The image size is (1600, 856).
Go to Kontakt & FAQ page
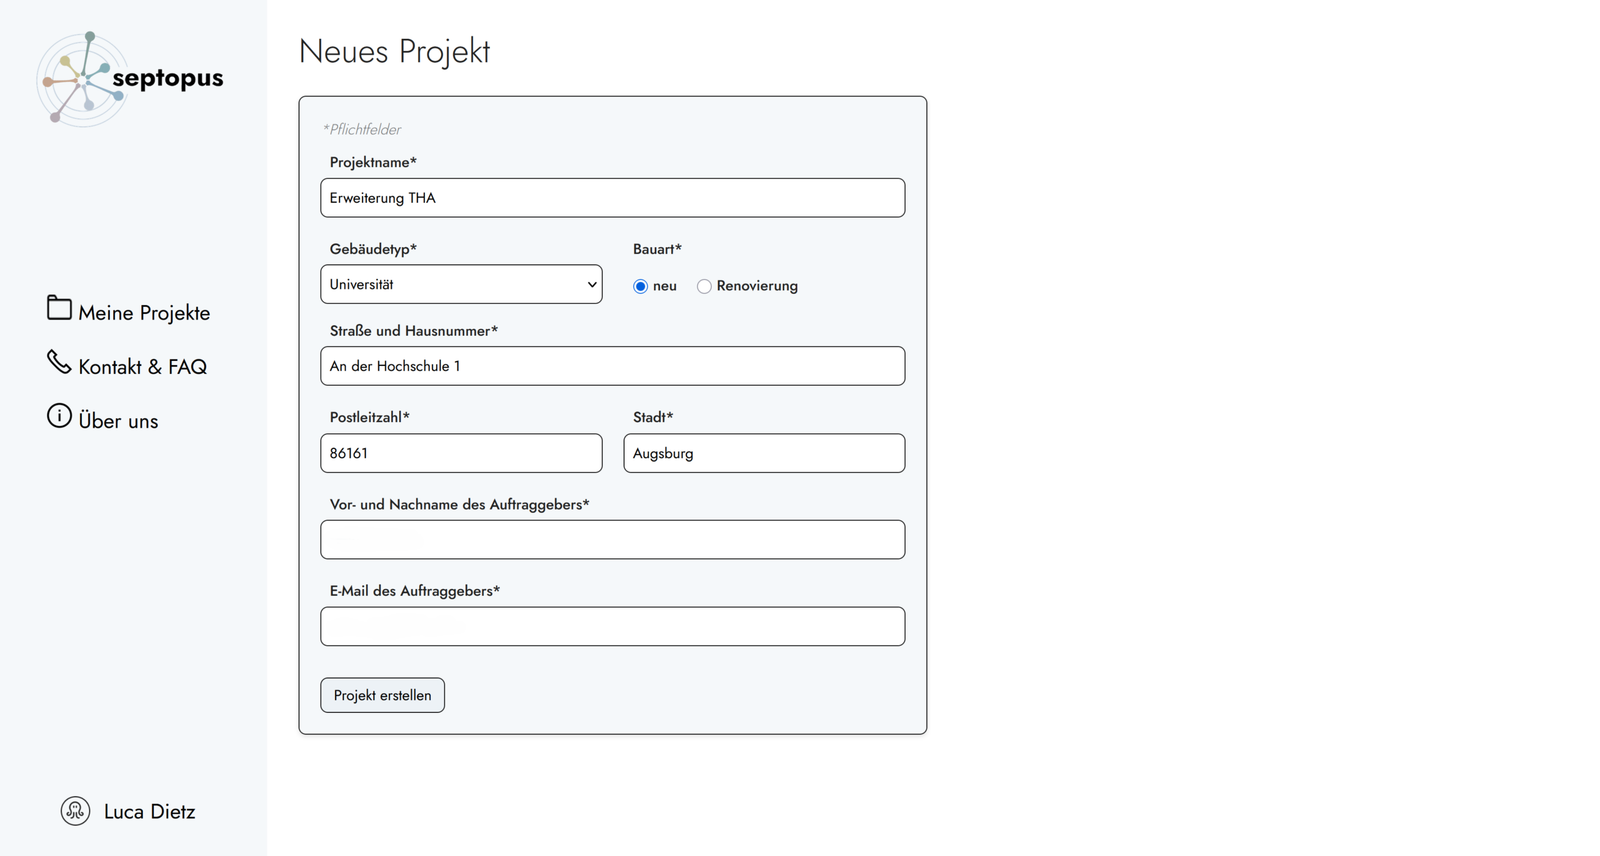pyautogui.click(x=142, y=367)
